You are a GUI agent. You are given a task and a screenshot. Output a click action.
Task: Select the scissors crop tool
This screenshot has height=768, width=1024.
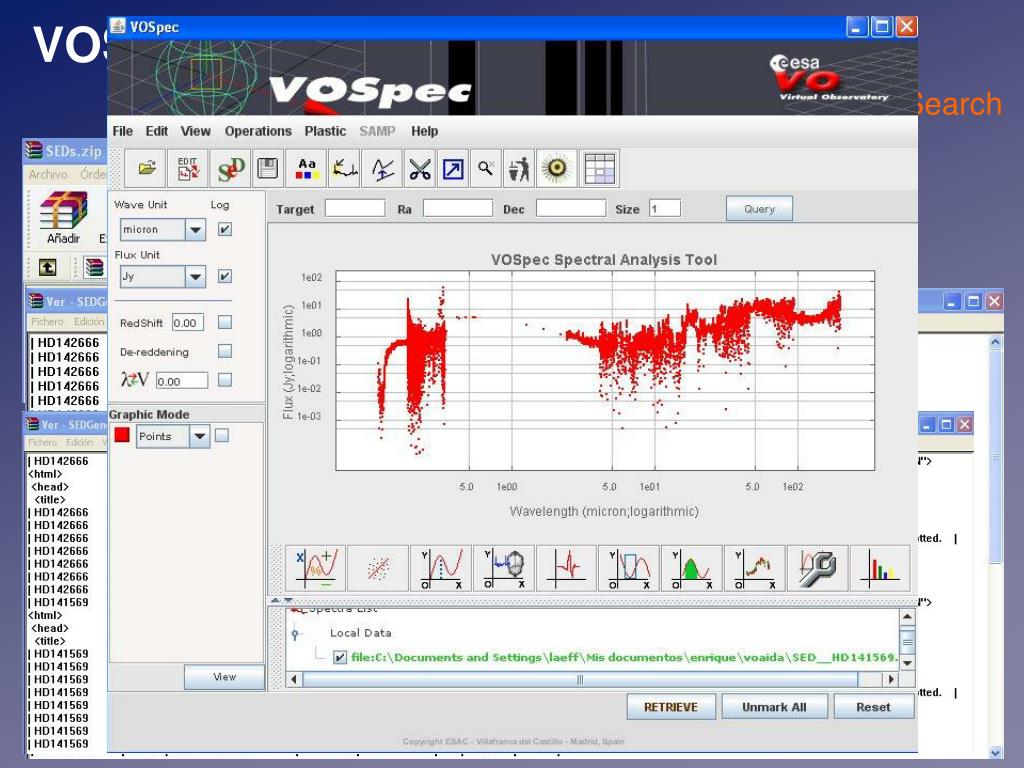[420, 168]
